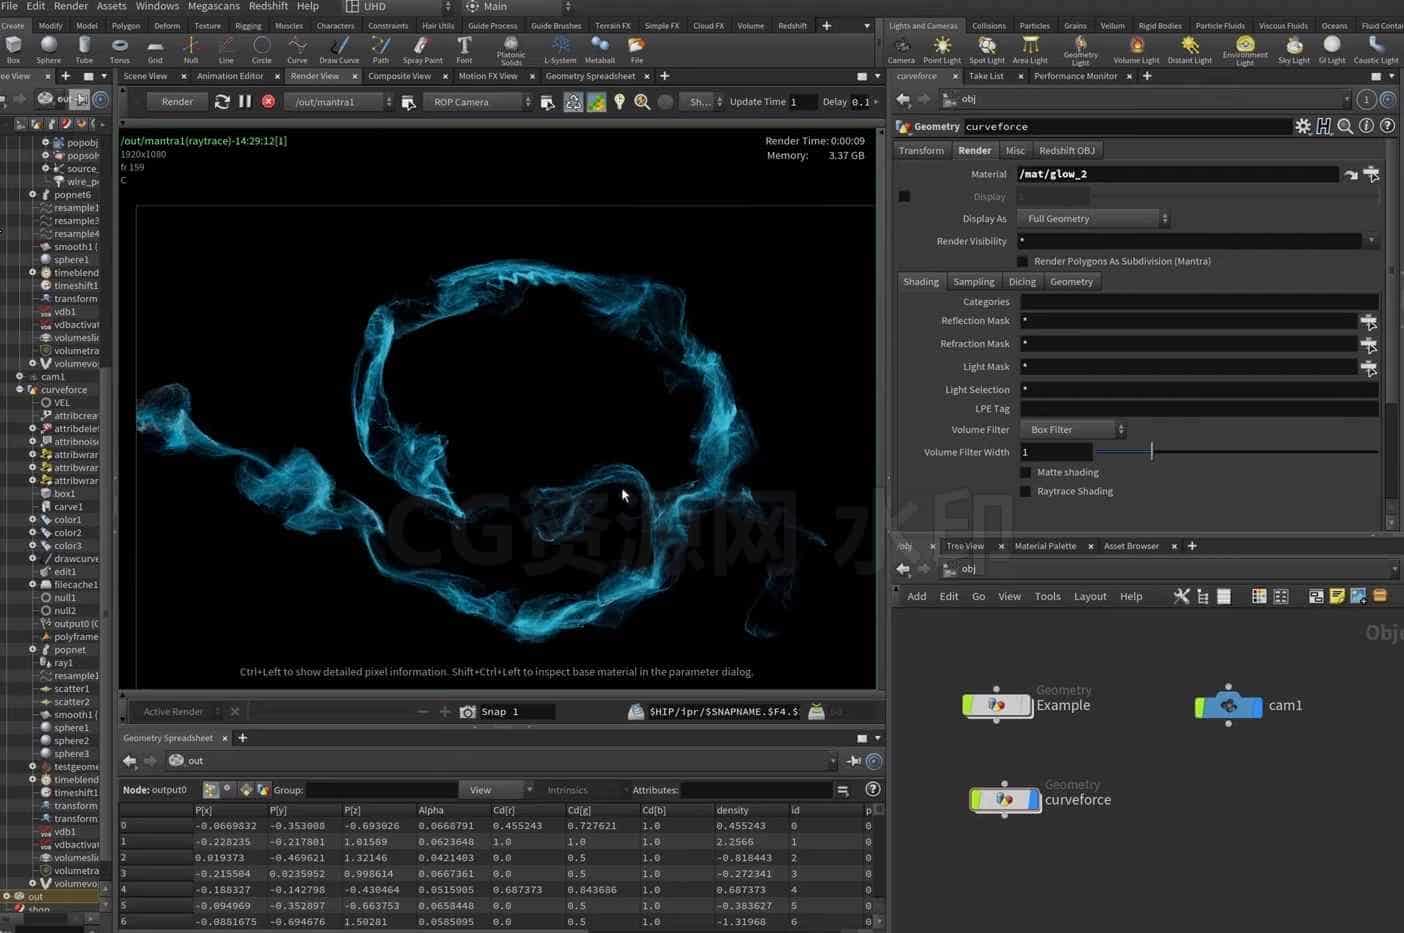The height and width of the screenshot is (933, 1404).
Task: Add a Camera from the shelf
Action: (x=901, y=50)
